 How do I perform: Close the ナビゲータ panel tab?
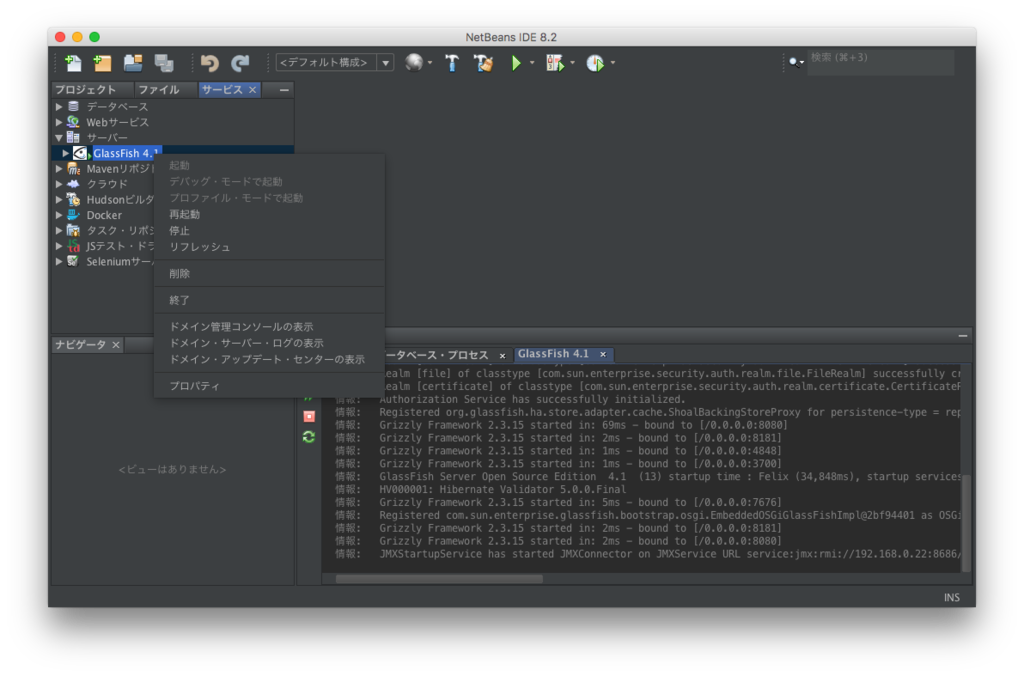(x=116, y=345)
